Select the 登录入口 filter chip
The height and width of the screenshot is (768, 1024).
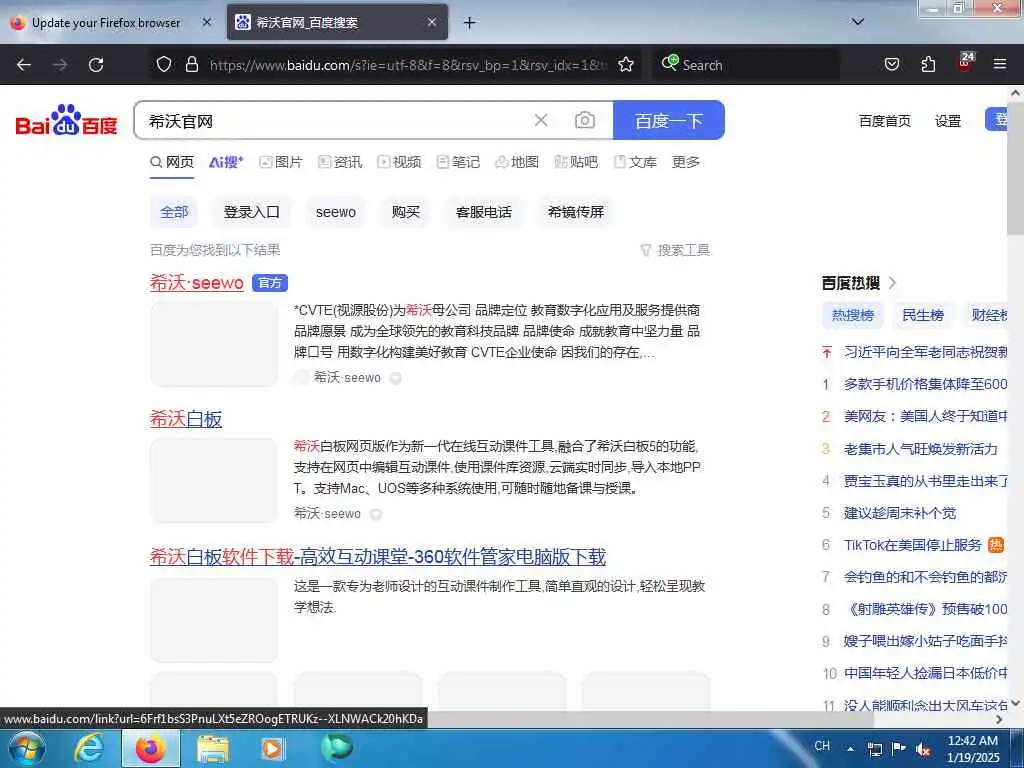coord(251,212)
